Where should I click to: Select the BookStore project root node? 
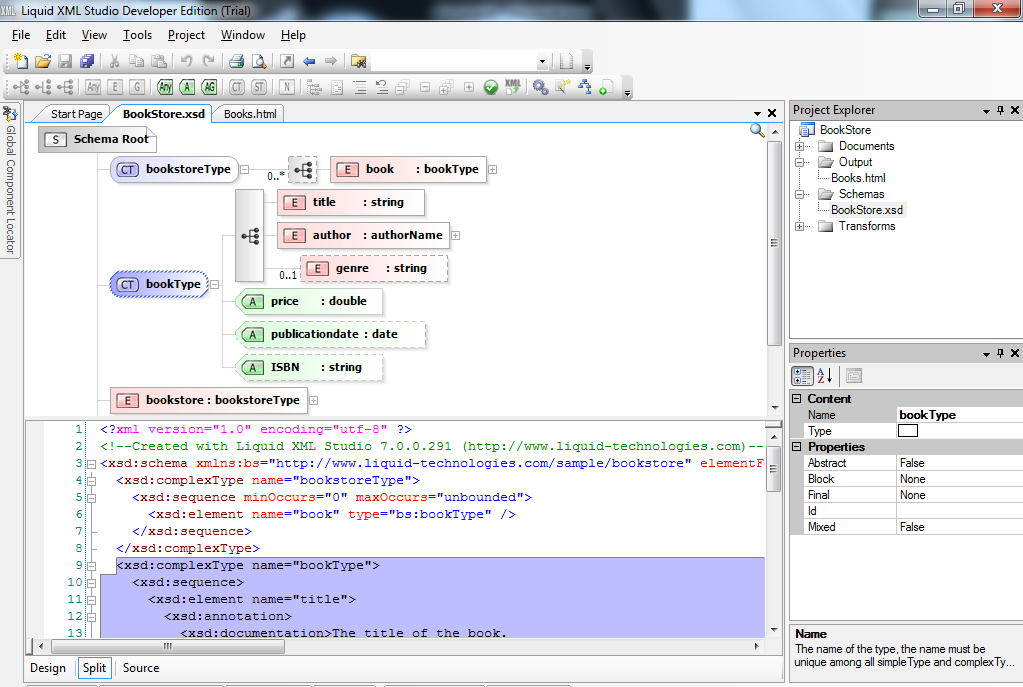point(845,130)
